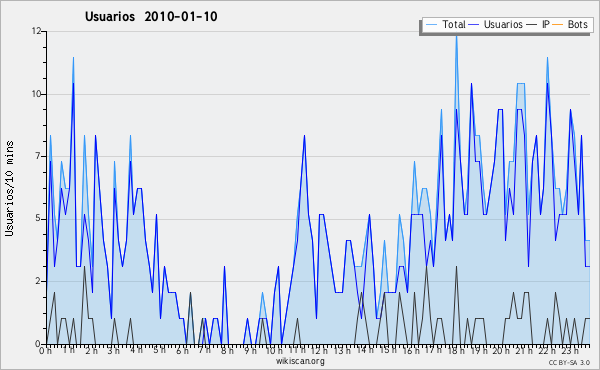Click the orange Bots legend line swatch
Viewport: 600px width, 370px height.
[x=558, y=25]
